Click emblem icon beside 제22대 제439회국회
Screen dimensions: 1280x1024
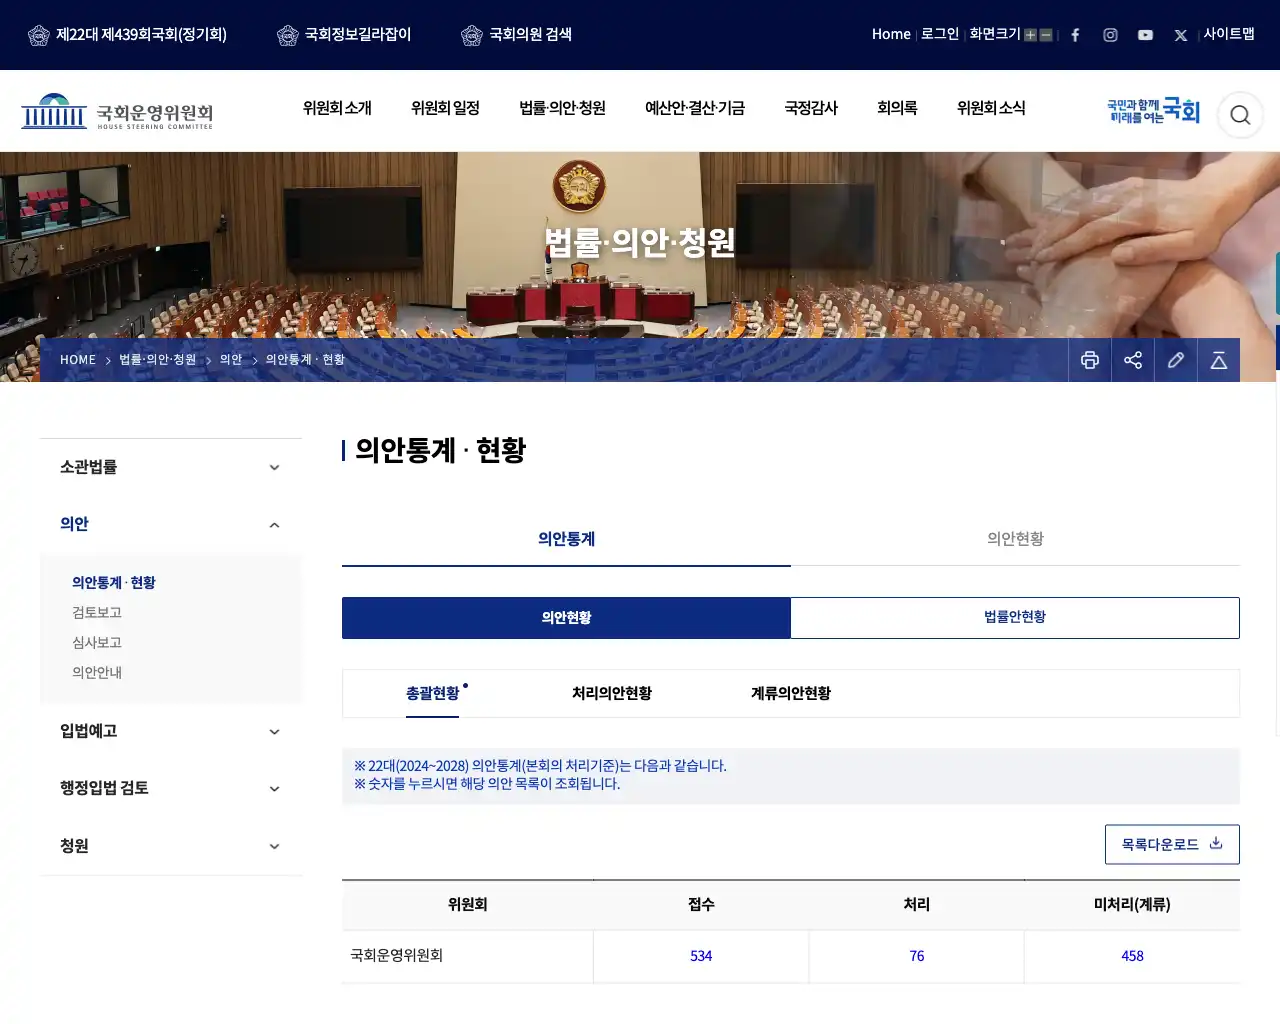pyautogui.click(x=39, y=36)
